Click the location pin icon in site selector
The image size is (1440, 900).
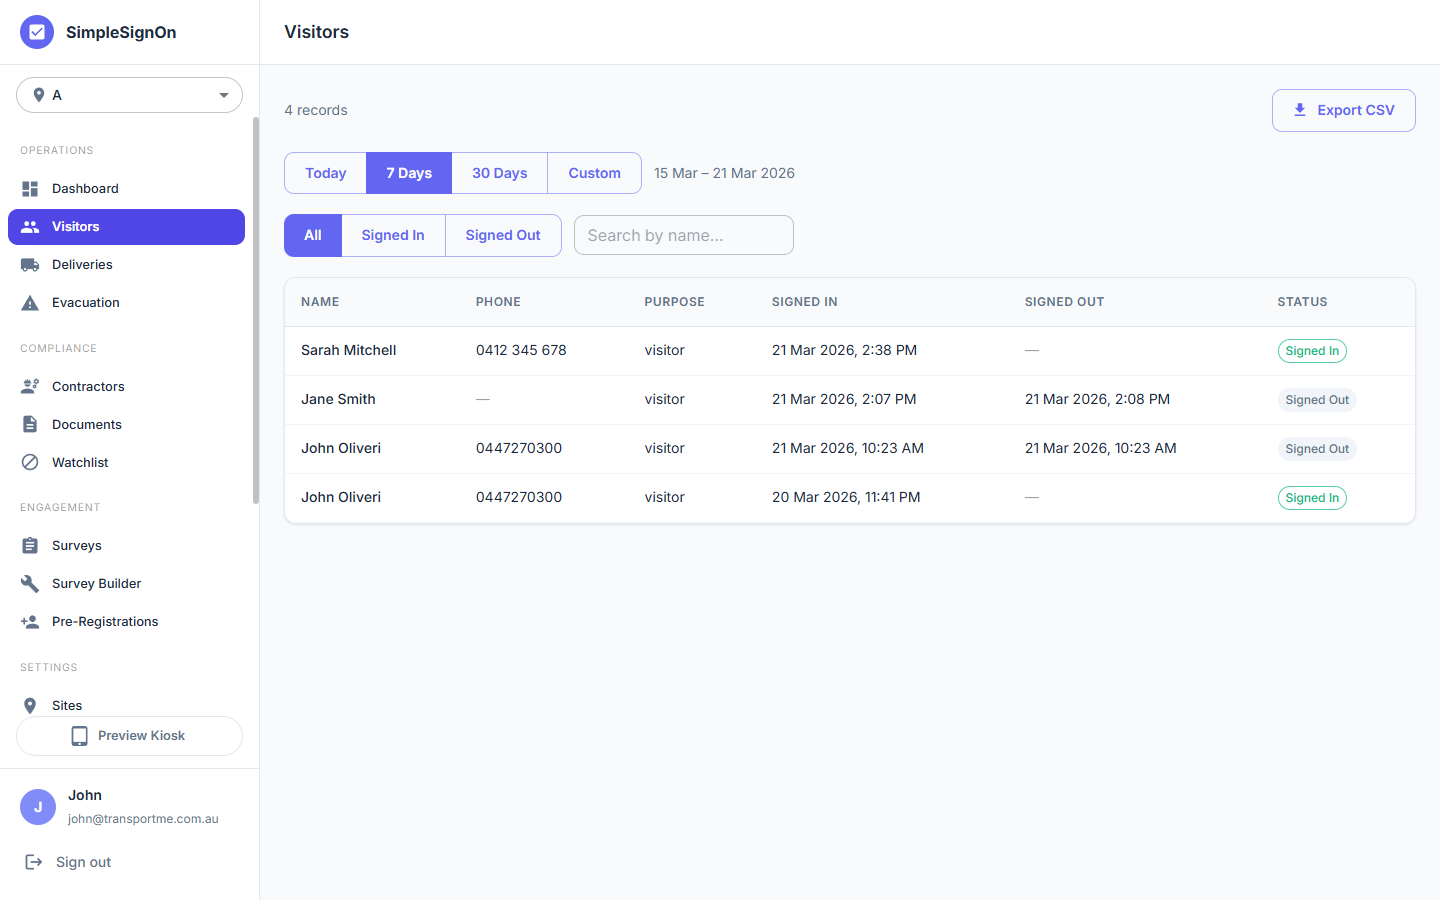[39, 95]
